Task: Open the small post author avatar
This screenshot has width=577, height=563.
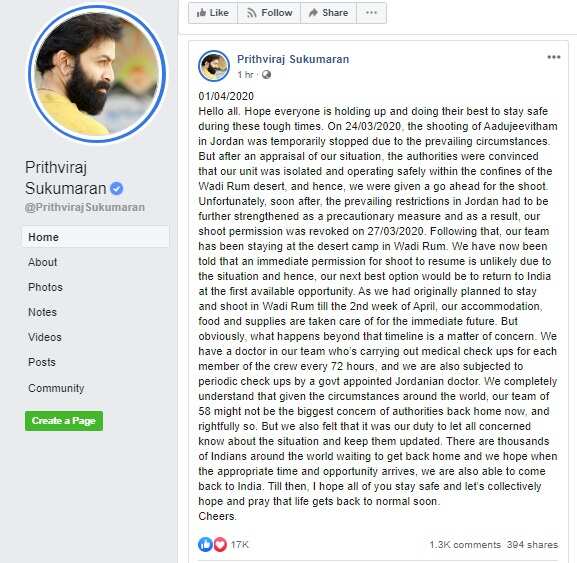Action: [x=214, y=66]
